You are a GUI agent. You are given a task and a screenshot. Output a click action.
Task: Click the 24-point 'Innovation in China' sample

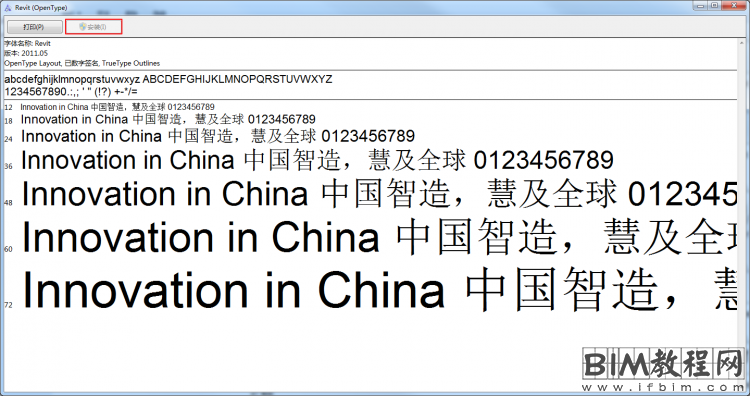tap(218, 136)
